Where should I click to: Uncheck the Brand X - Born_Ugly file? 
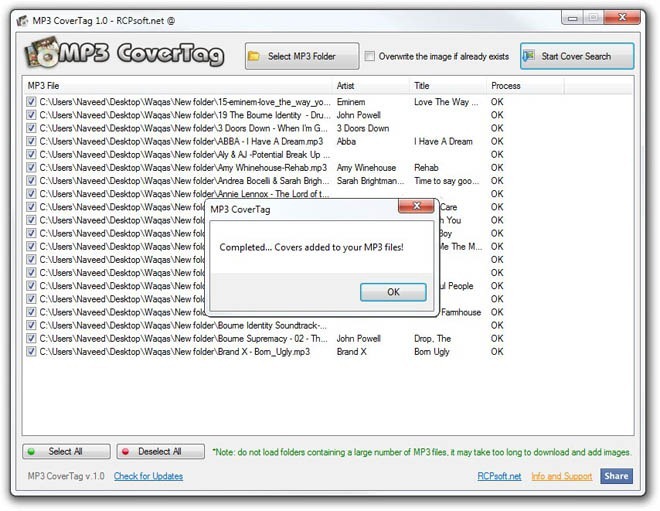(31, 351)
